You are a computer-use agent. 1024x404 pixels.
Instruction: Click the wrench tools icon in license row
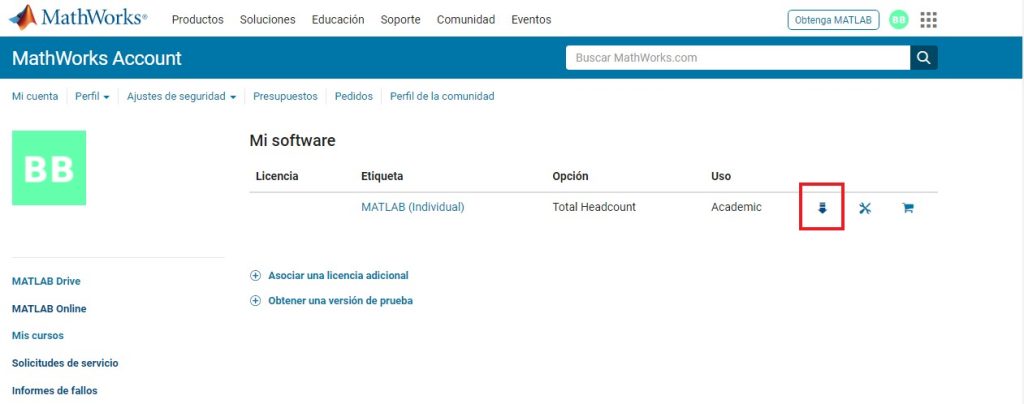coord(865,208)
